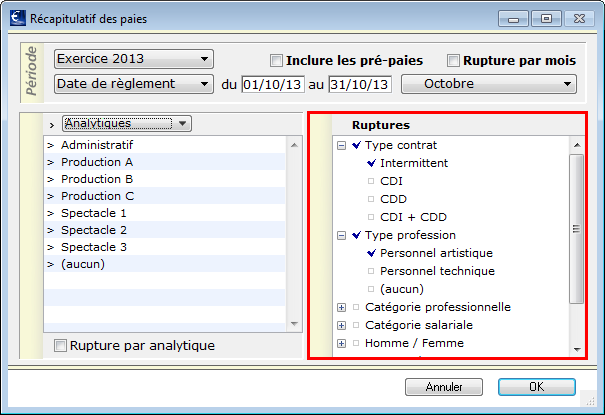Click the euro application icon in title bar
The width and height of the screenshot is (605, 415).
tap(18, 18)
